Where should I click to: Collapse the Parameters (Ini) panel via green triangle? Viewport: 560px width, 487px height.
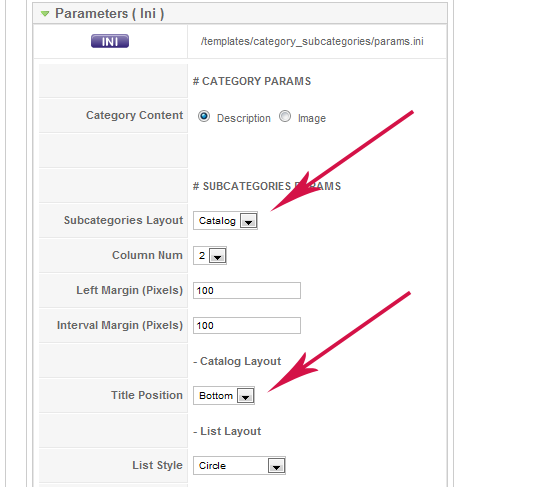[x=45, y=14]
